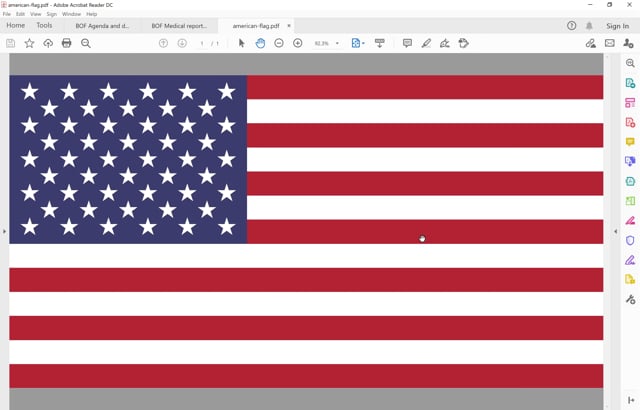Open the BOF Agenda document tab
Image resolution: width=640 pixels, height=410 pixels.
102,26
